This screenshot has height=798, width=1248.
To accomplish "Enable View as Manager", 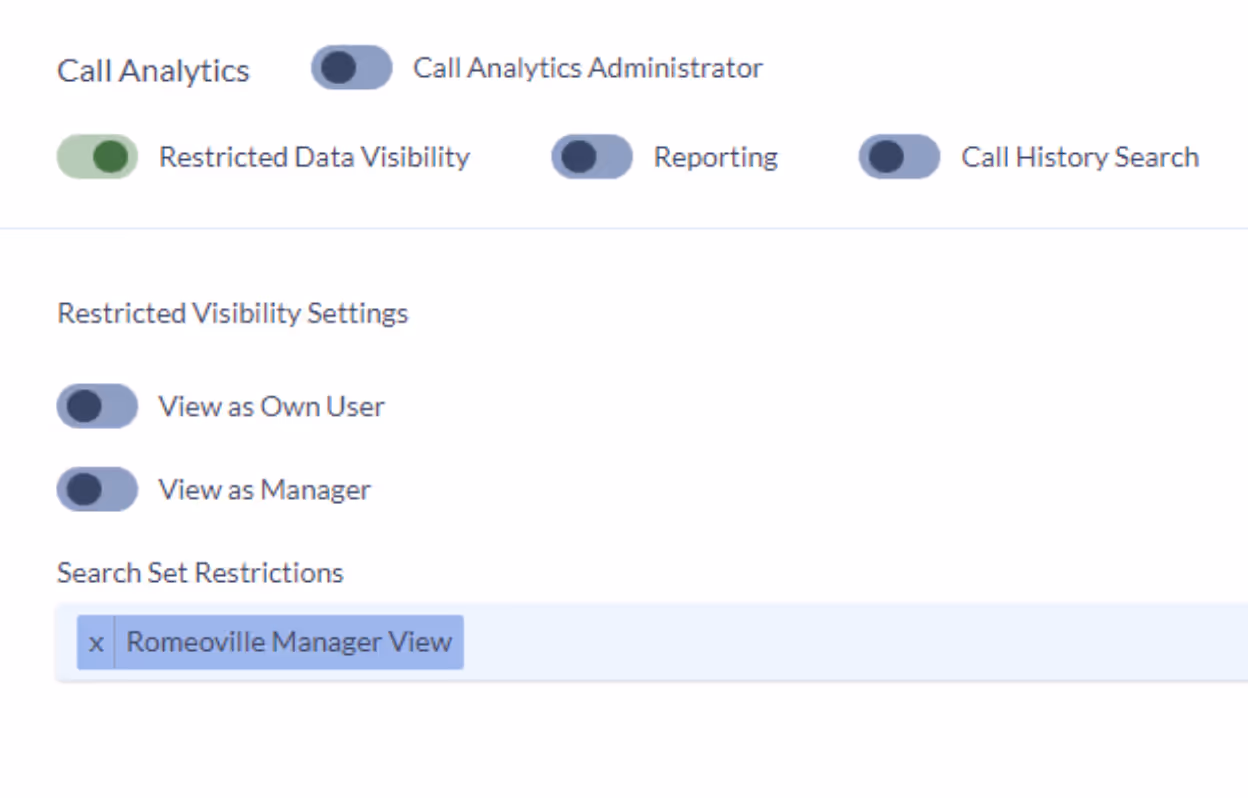I will [x=97, y=489].
